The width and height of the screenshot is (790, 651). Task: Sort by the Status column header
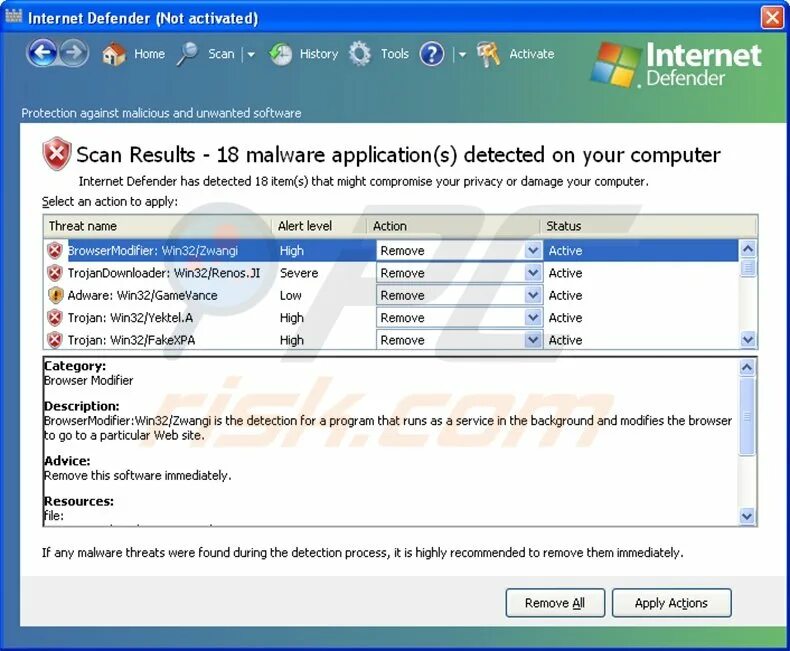[648, 226]
